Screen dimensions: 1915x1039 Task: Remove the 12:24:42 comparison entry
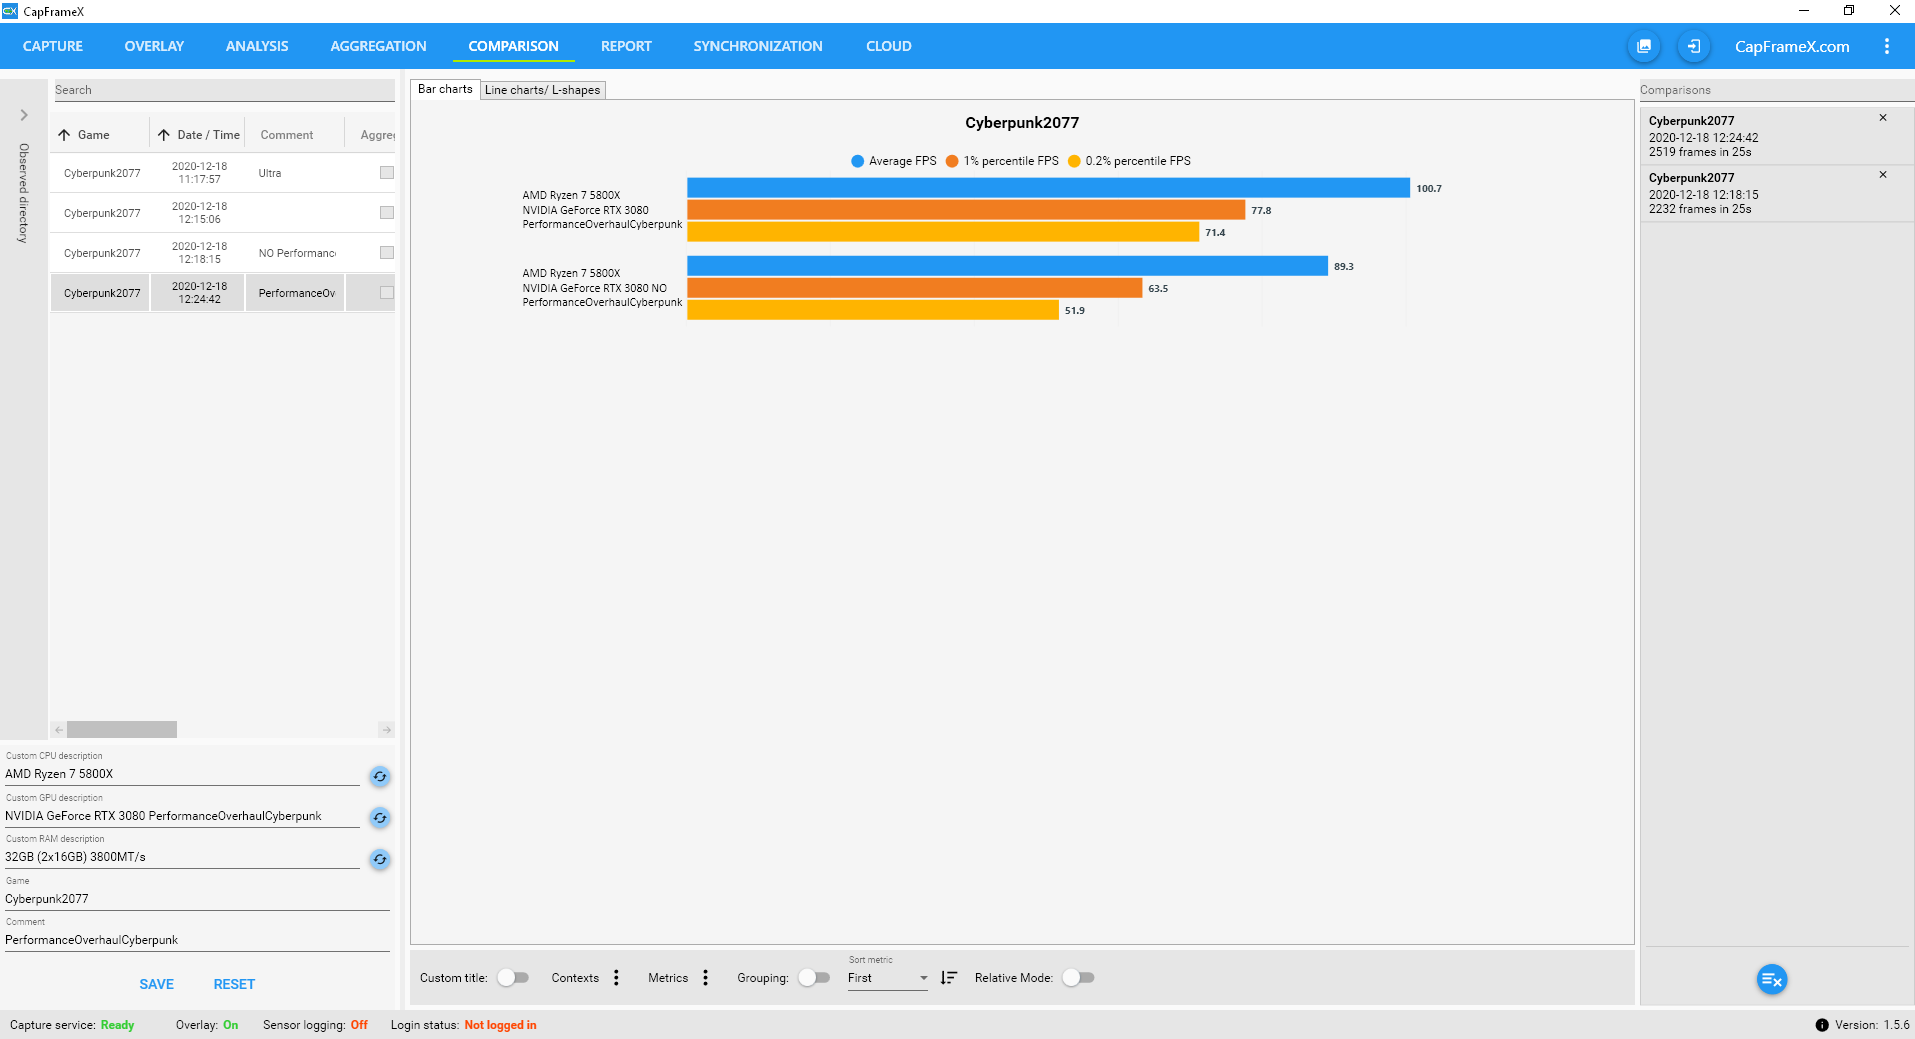tap(1883, 118)
